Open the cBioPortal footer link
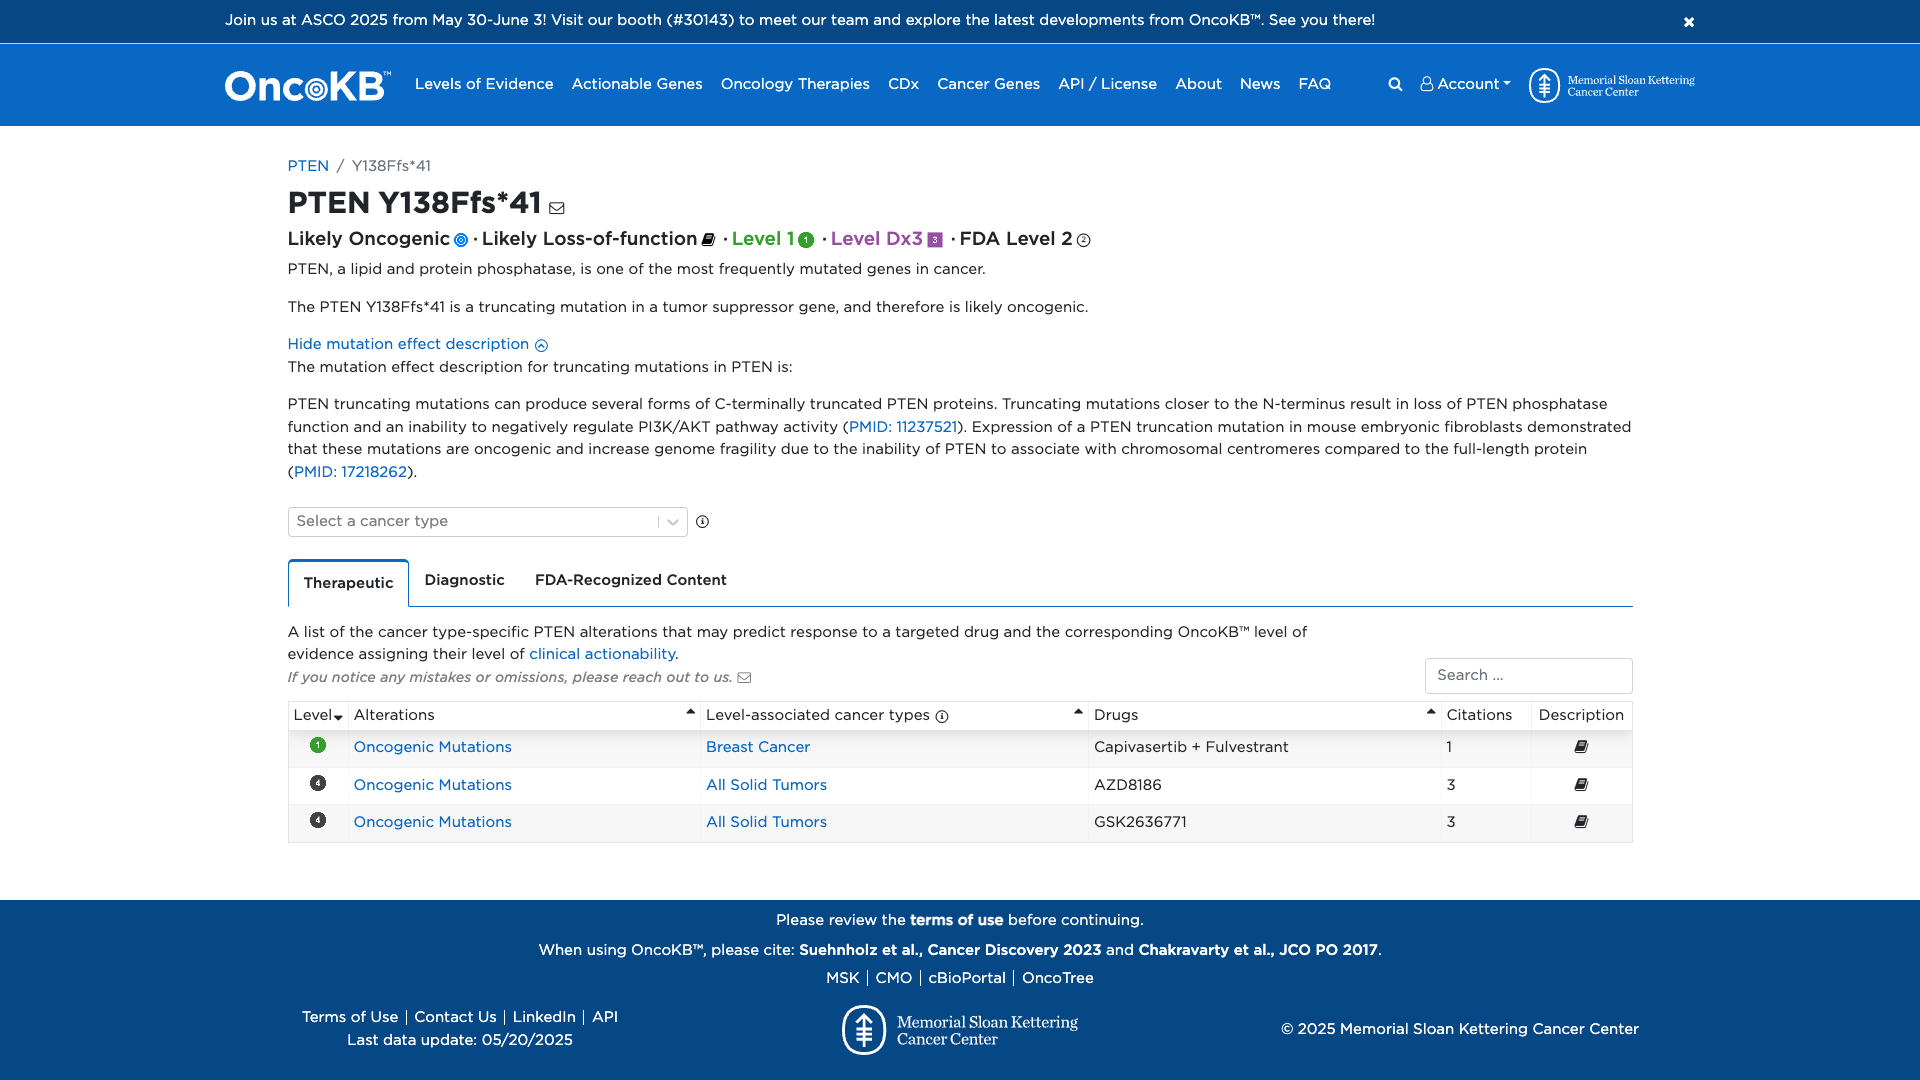 [x=967, y=979]
